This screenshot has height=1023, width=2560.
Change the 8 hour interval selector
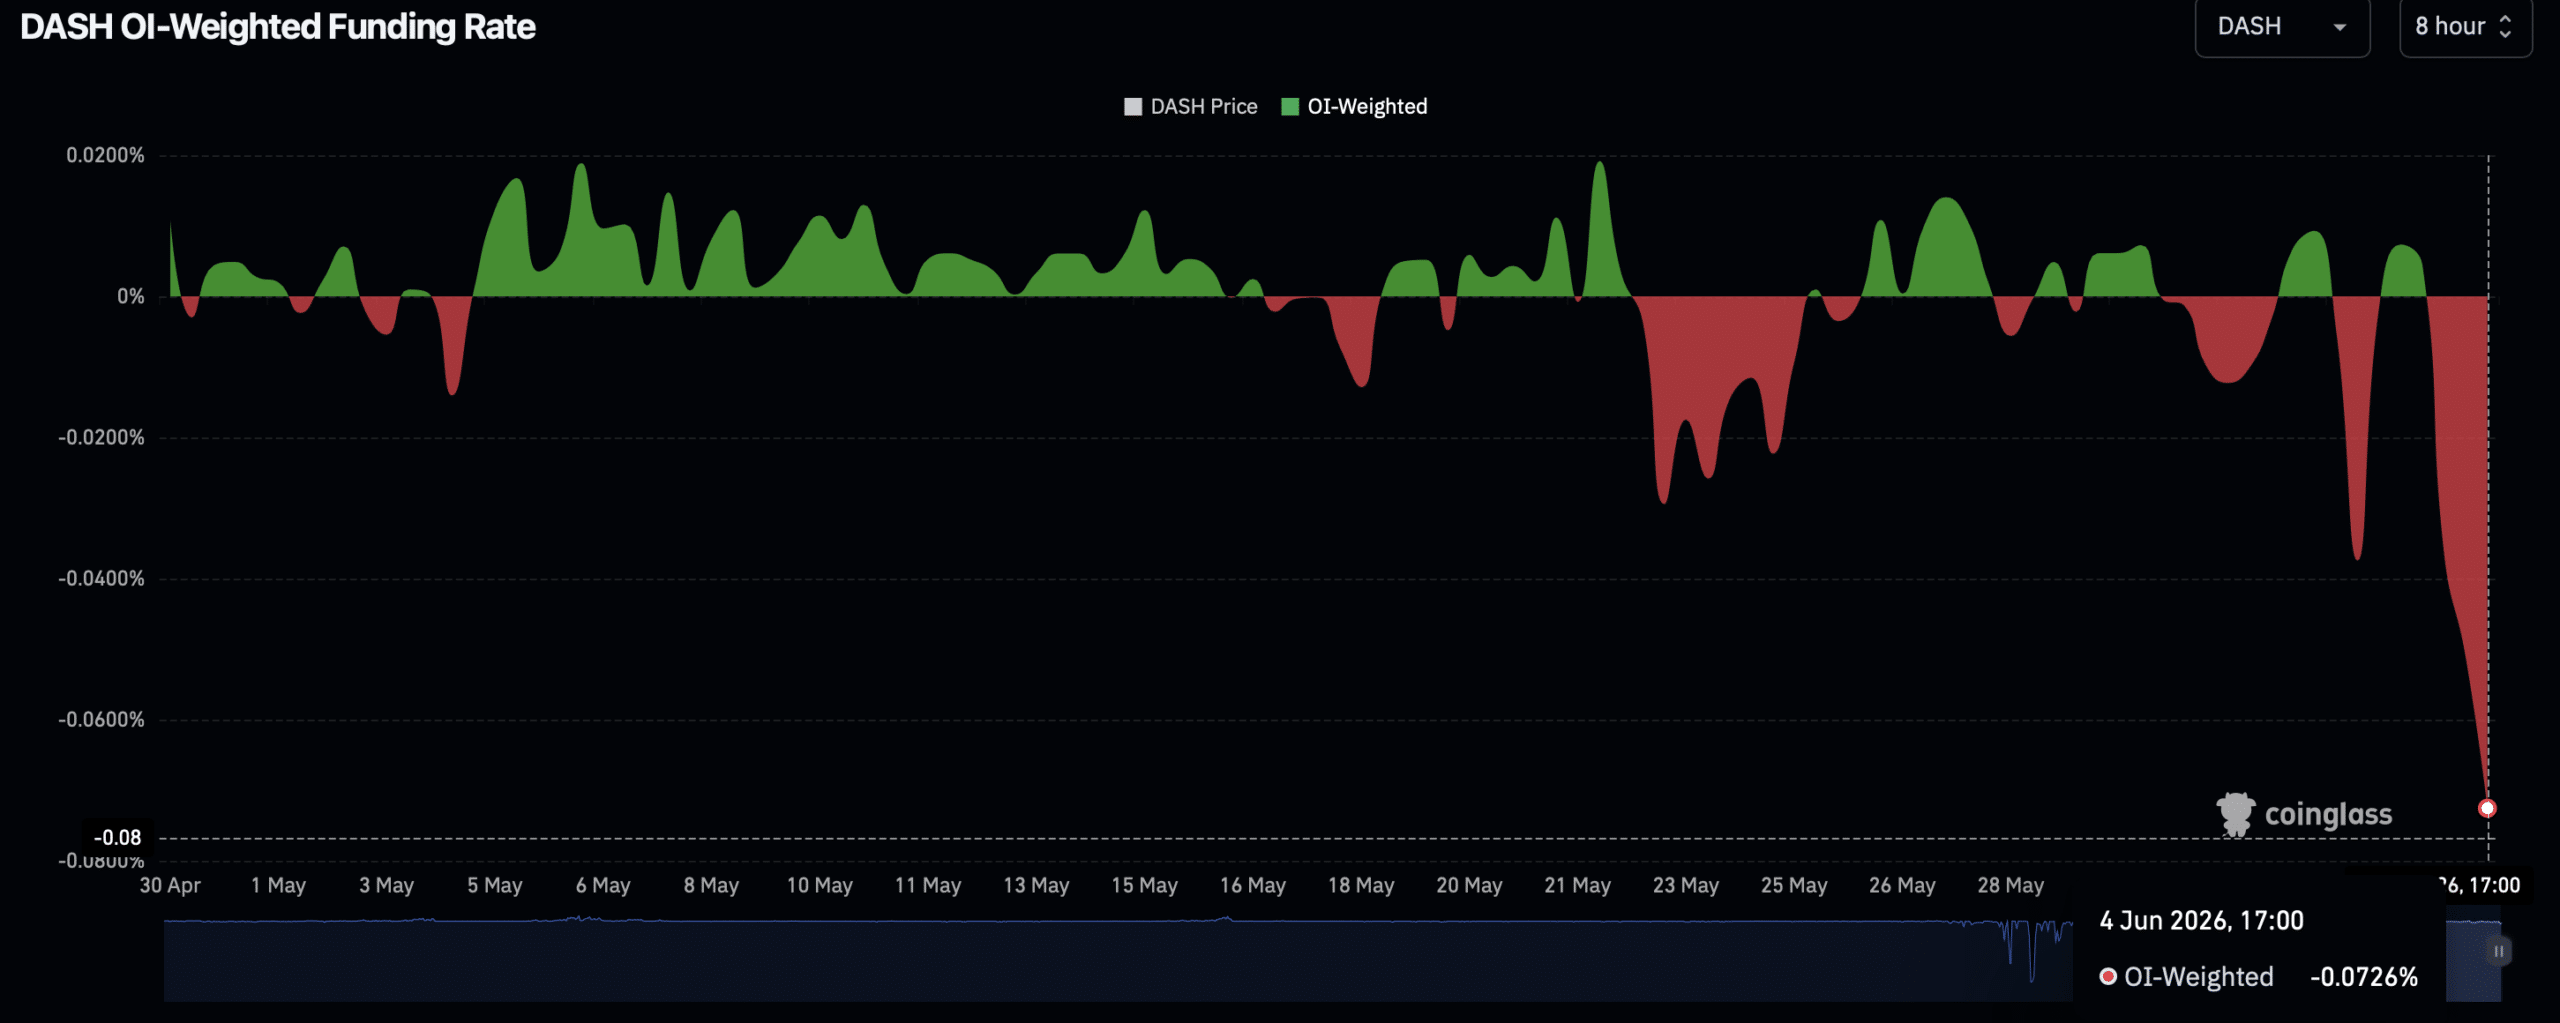pyautogui.click(x=2465, y=27)
